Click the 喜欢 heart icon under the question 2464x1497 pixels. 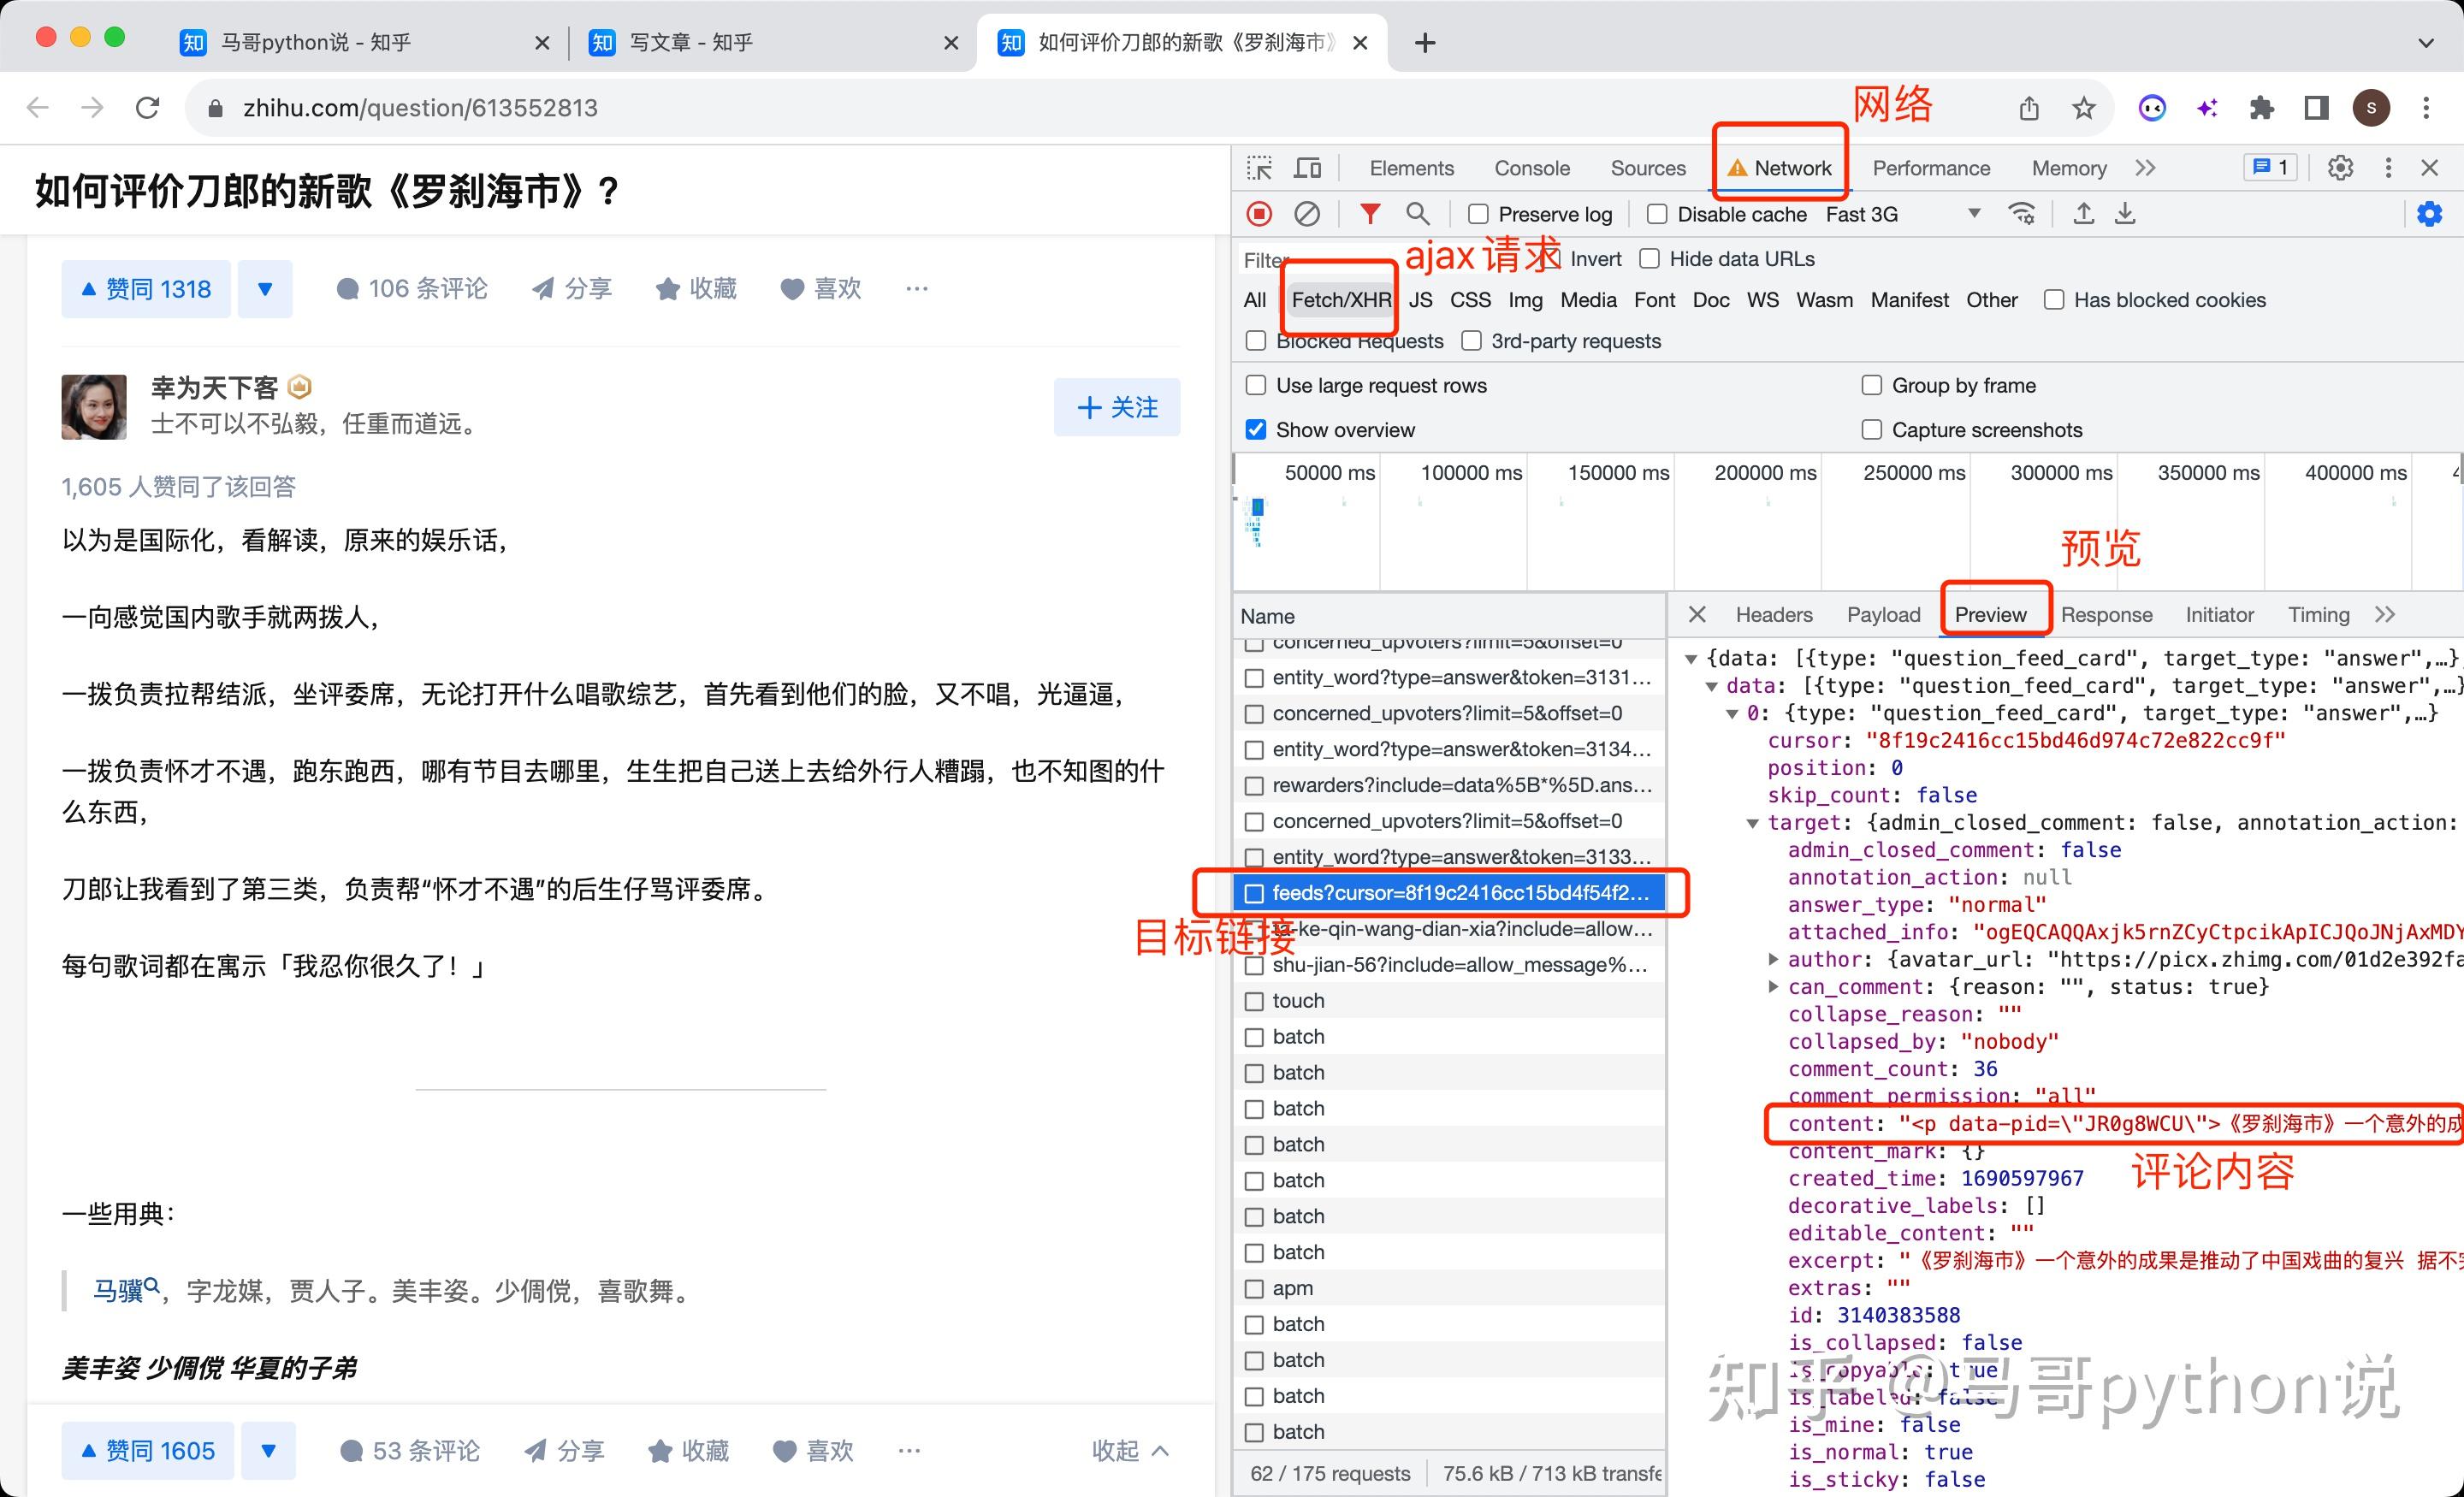pos(792,289)
